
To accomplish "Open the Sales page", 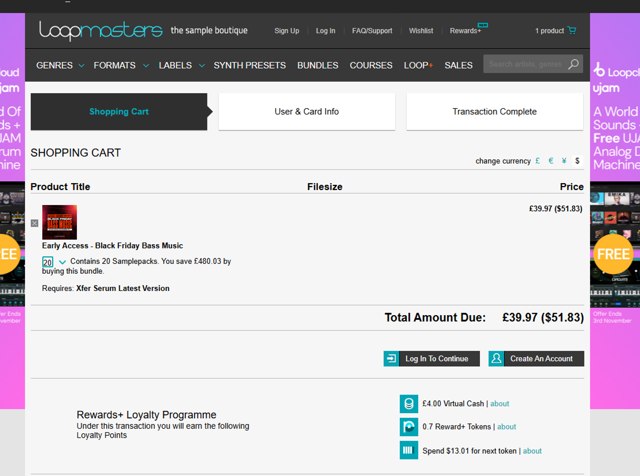I will pyautogui.click(x=458, y=65).
